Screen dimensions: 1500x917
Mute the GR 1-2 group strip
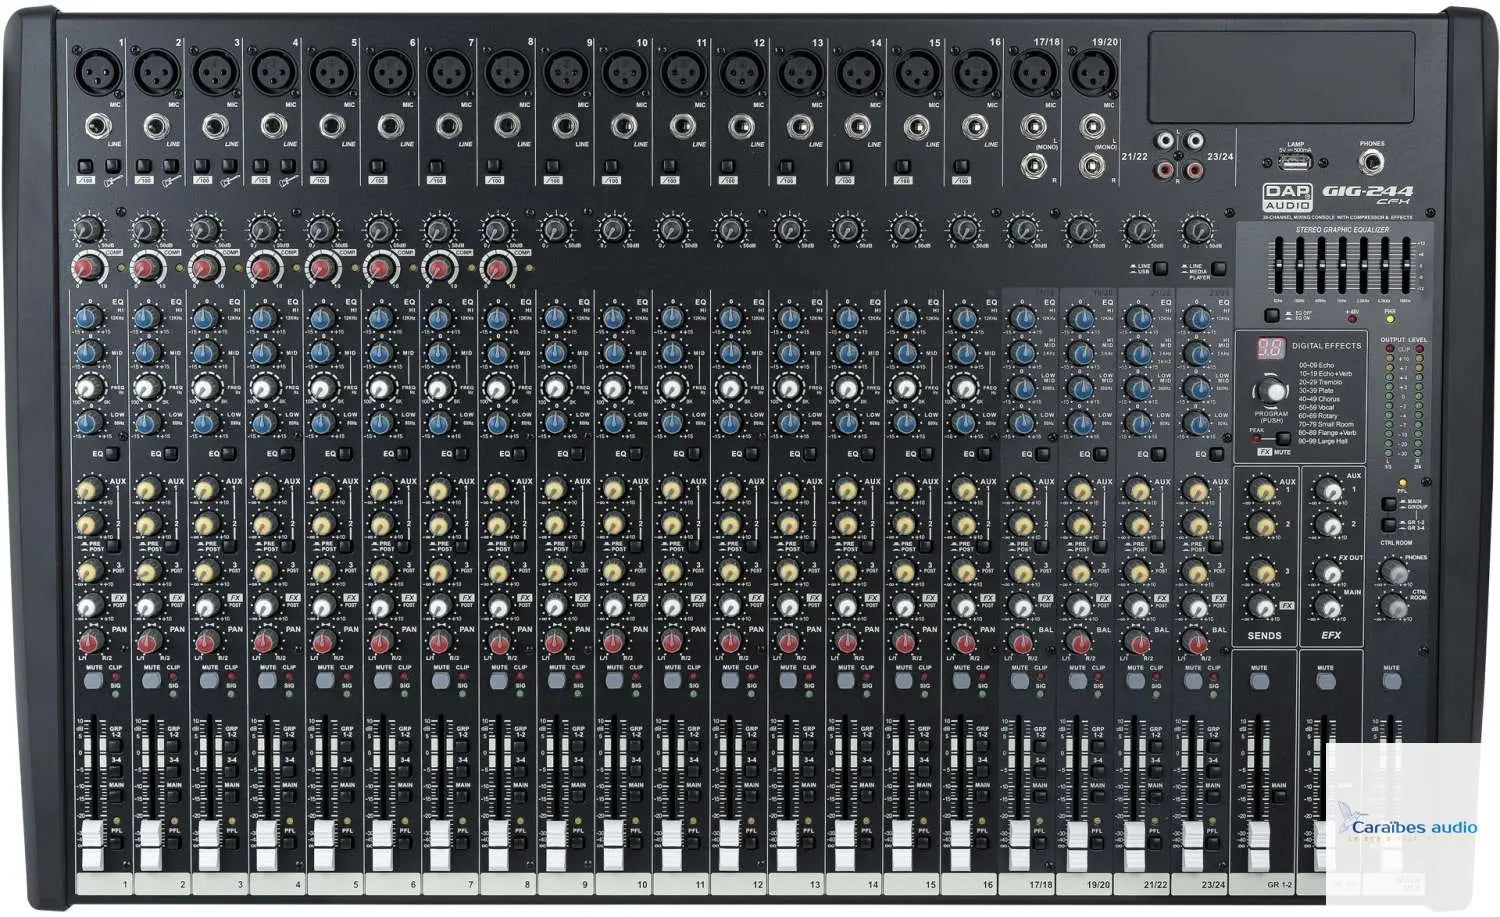pos(1259,681)
